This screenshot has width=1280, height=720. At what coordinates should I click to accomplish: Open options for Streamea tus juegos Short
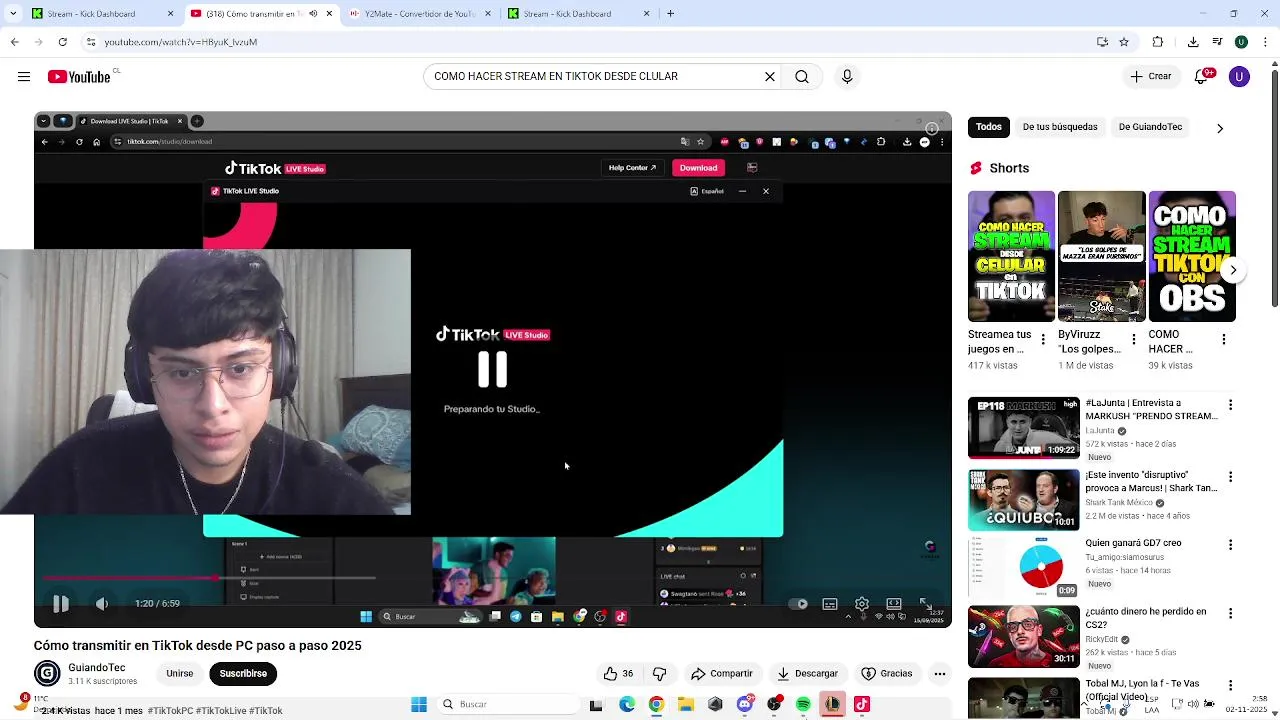pyautogui.click(x=1043, y=340)
